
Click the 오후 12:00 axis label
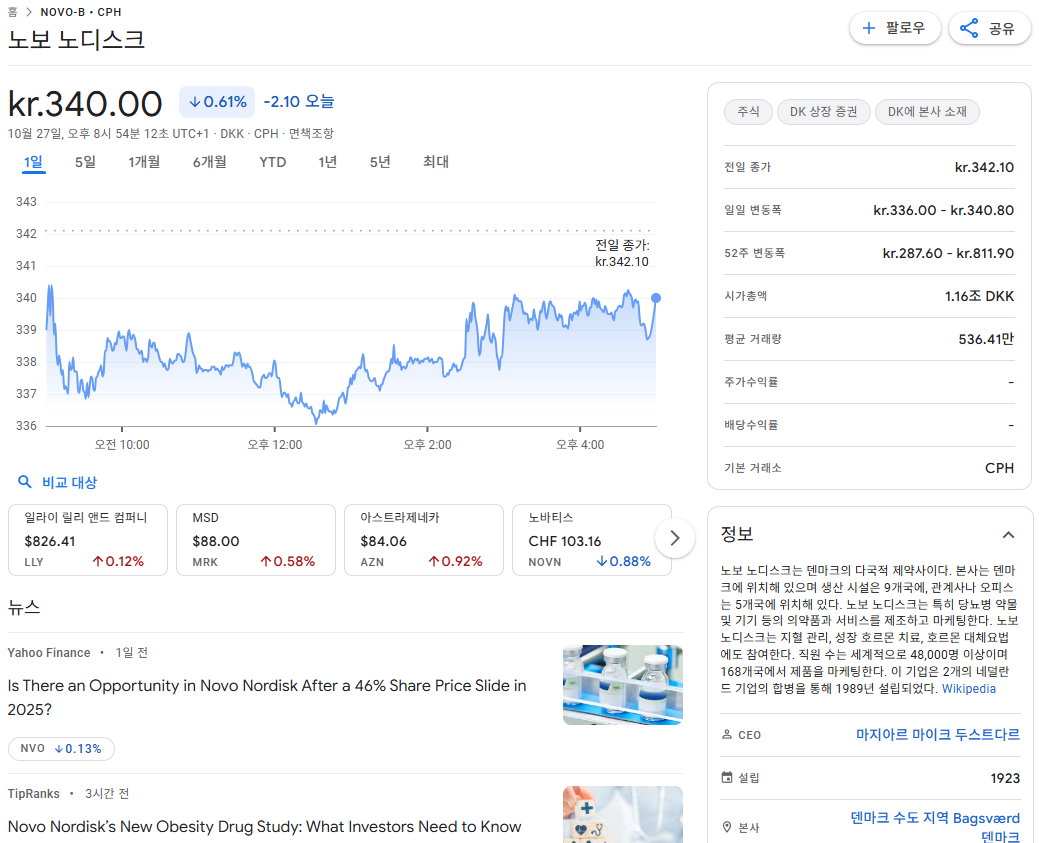pos(274,445)
